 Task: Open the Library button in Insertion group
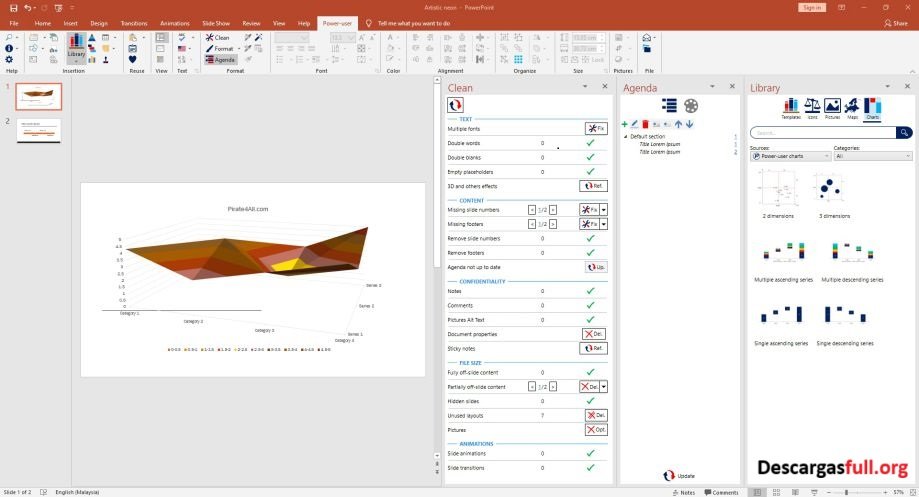click(76, 48)
